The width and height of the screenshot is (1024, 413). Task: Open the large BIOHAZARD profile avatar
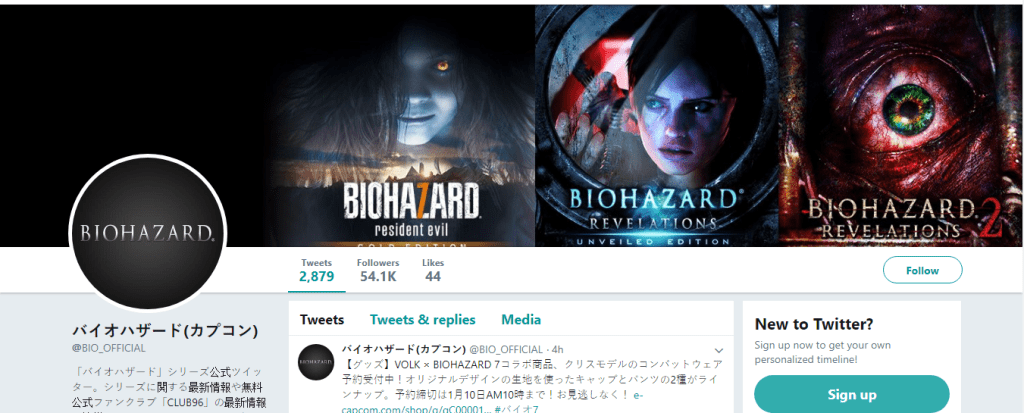pos(147,233)
